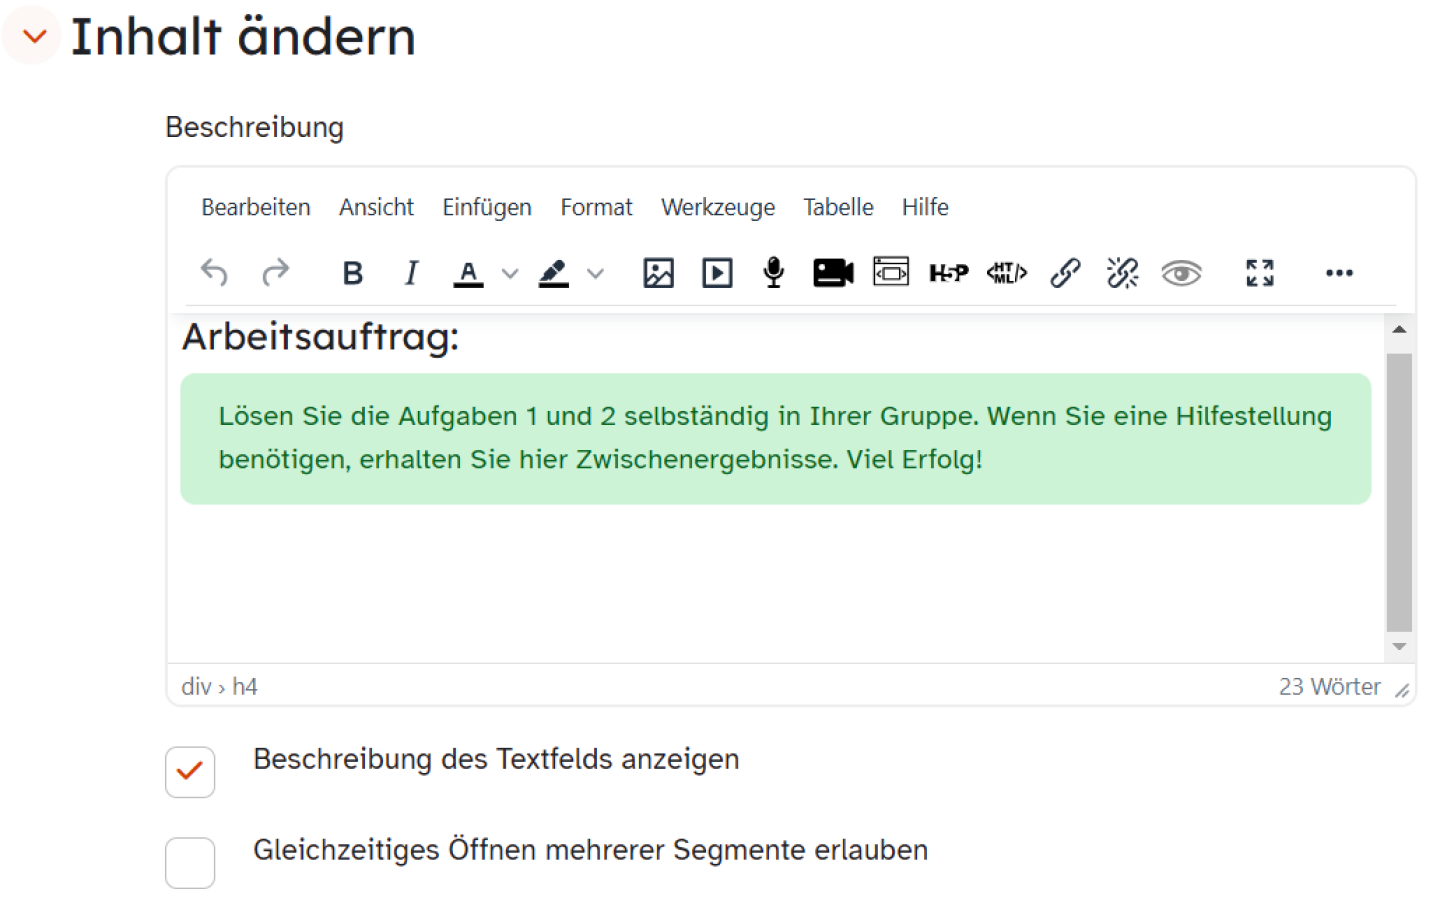Select the h4 element in the breadcrumb
Screen dimensions: 1440x910
pos(247,686)
